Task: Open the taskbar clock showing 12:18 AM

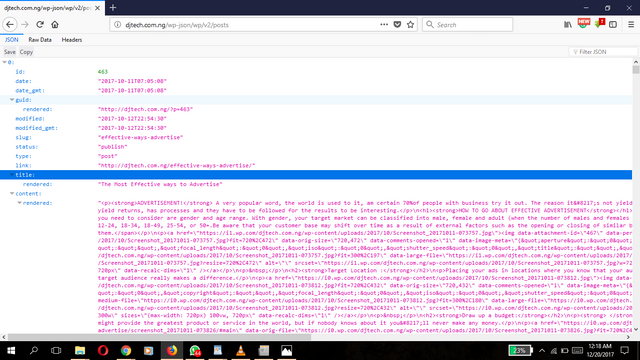Action: (x=600, y=351)
